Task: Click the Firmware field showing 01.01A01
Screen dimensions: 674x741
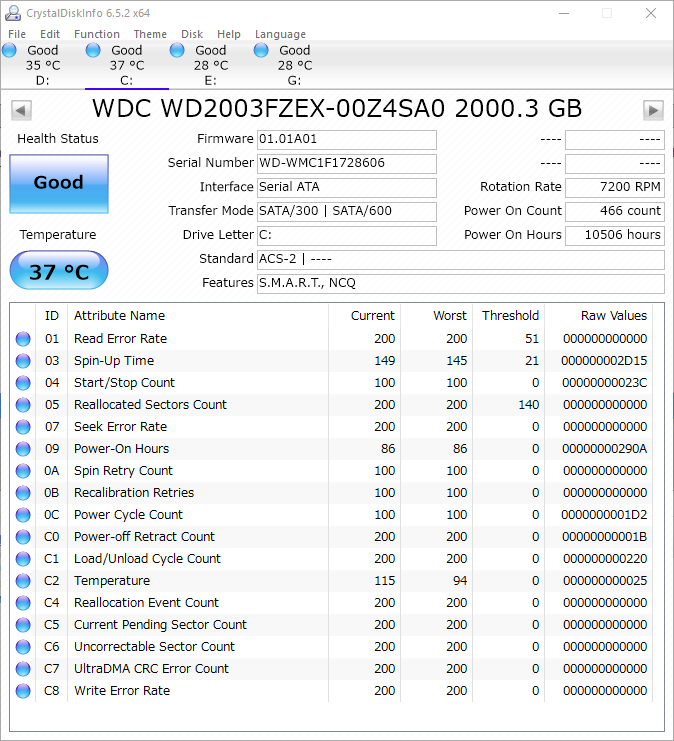Action: click(346, 139)
